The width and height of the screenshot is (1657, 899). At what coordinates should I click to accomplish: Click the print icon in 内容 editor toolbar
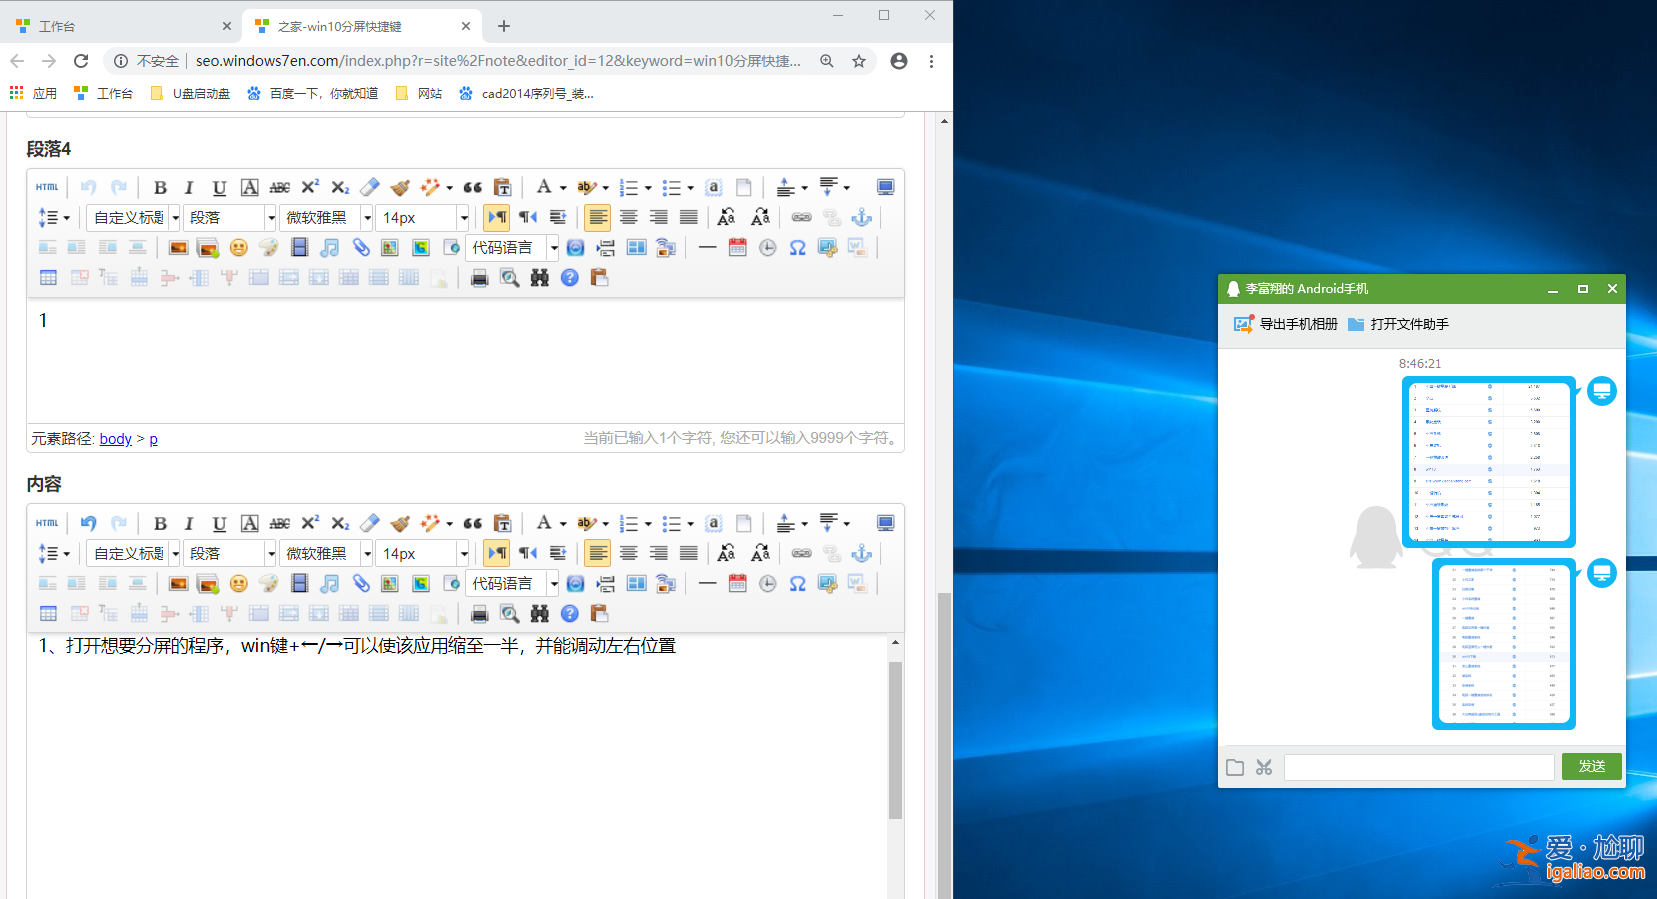click(x=479, y=614)
